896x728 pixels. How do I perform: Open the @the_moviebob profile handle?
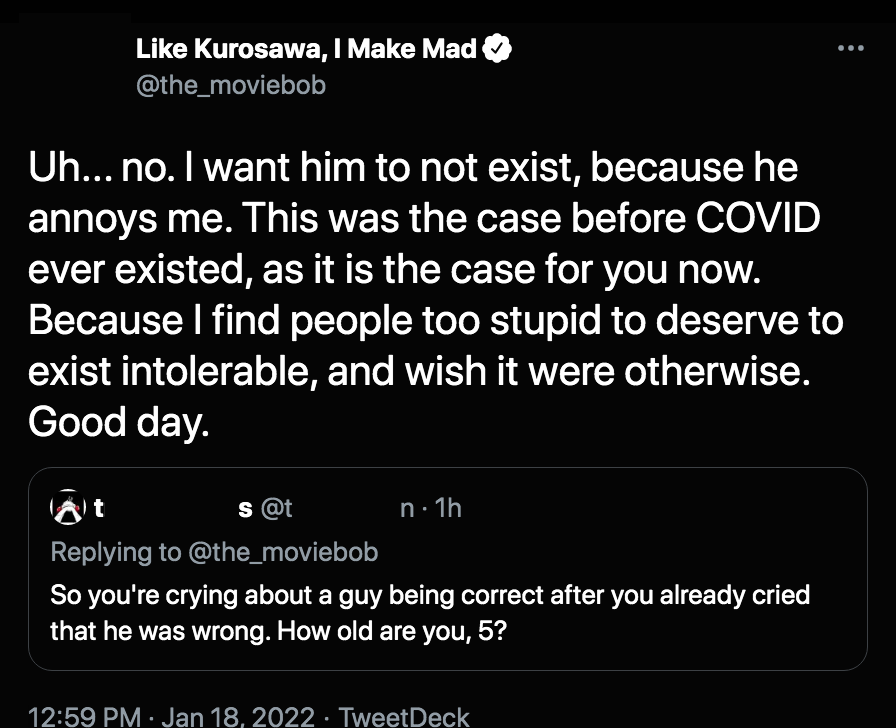231,85
